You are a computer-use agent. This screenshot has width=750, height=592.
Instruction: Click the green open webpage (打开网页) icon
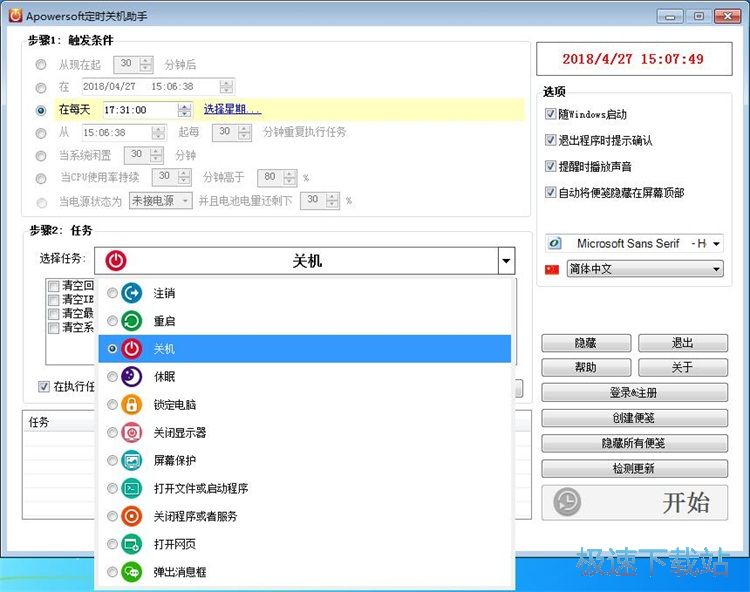pyautogui.click(x=132, y=544)
